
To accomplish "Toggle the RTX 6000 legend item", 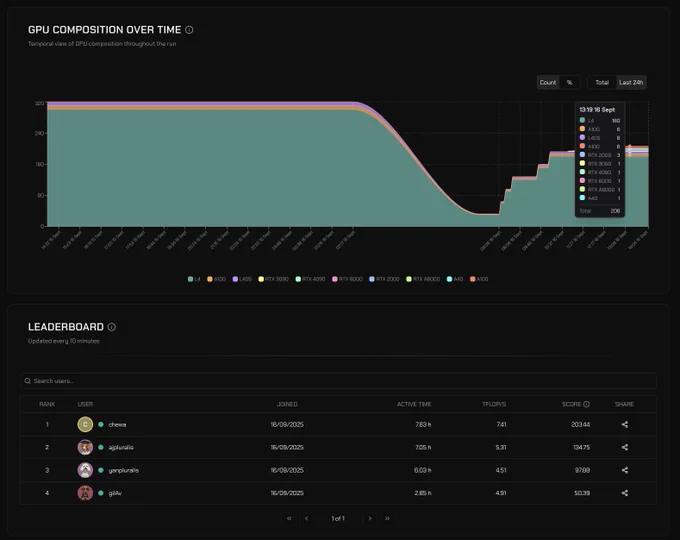I will tap(347, 279).
